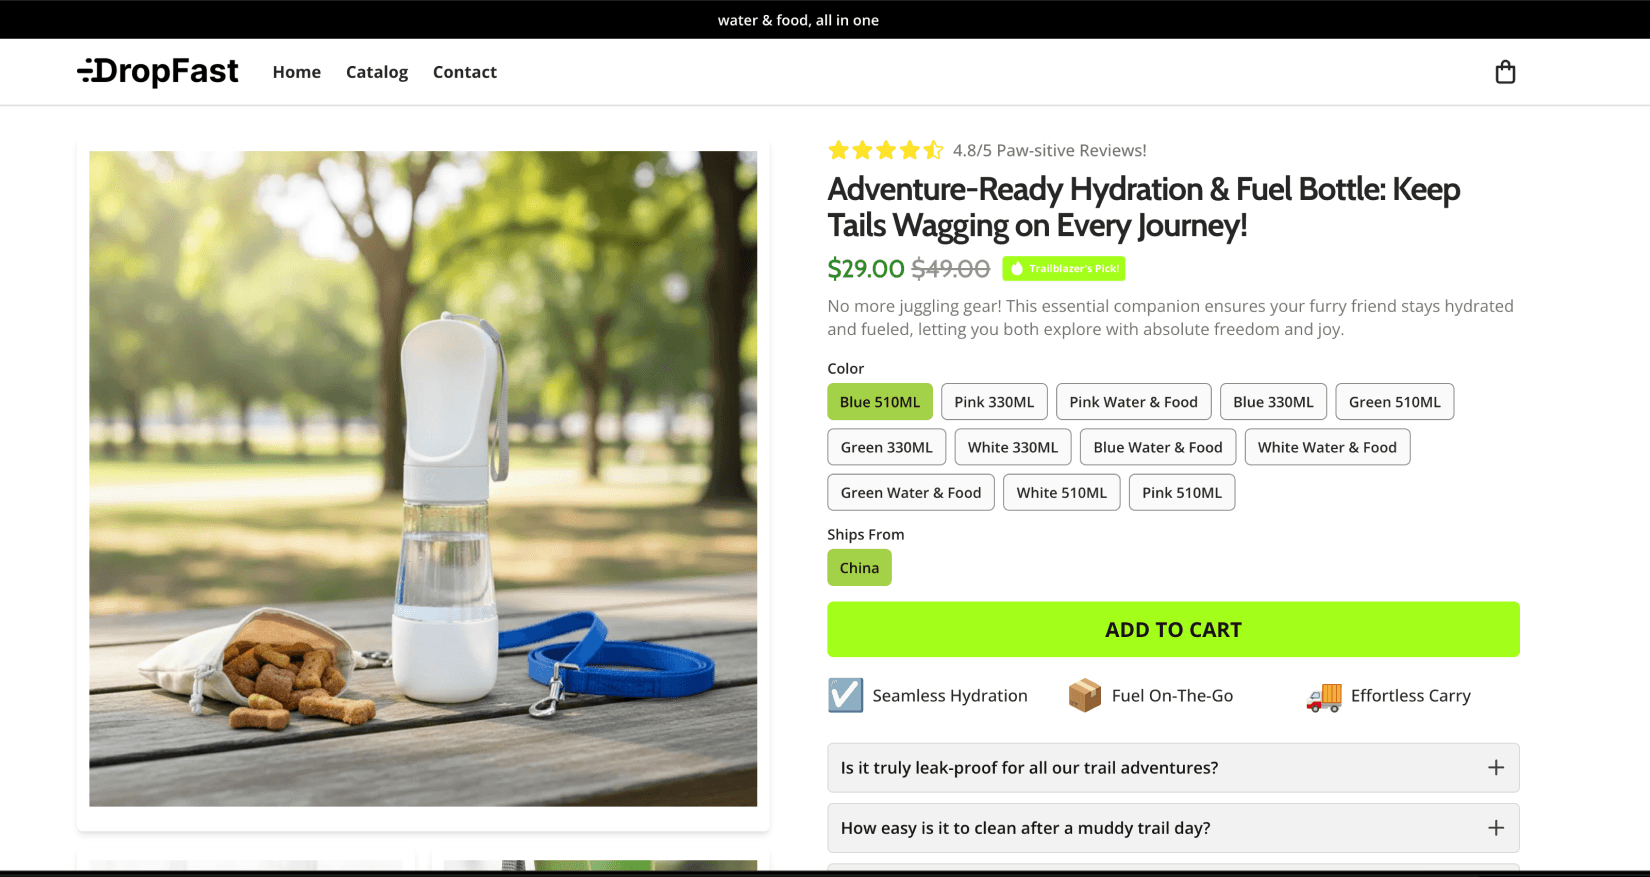Select the White Water & Food variant
Screen dimensions: 1650x877
click(1327, 447)
